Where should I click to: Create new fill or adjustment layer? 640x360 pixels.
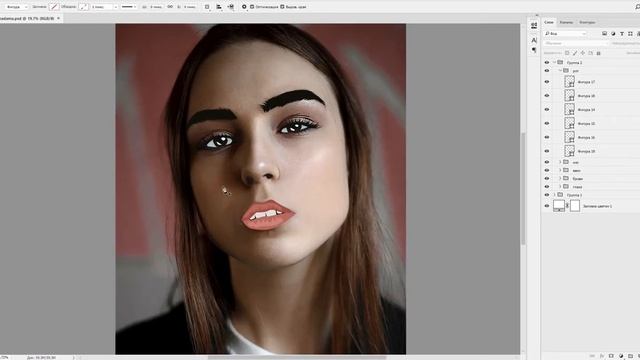(621, 356)
